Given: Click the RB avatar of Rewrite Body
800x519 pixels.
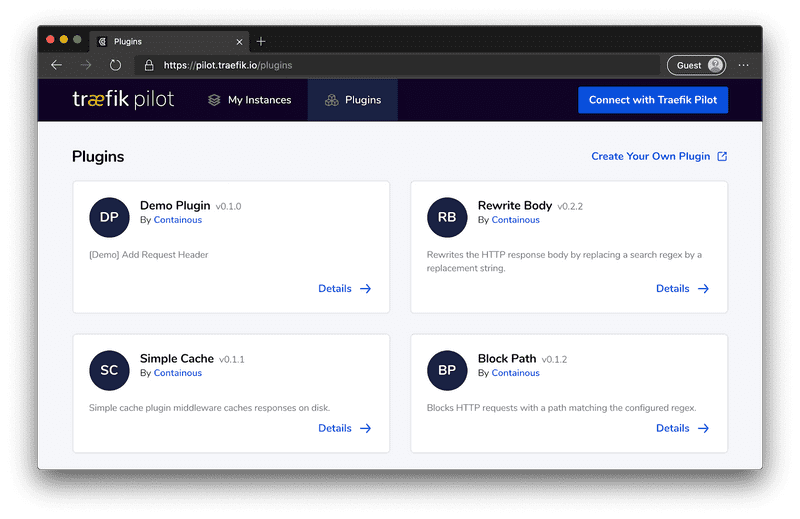Looking at the screenshot, I should tap(447, 217).
